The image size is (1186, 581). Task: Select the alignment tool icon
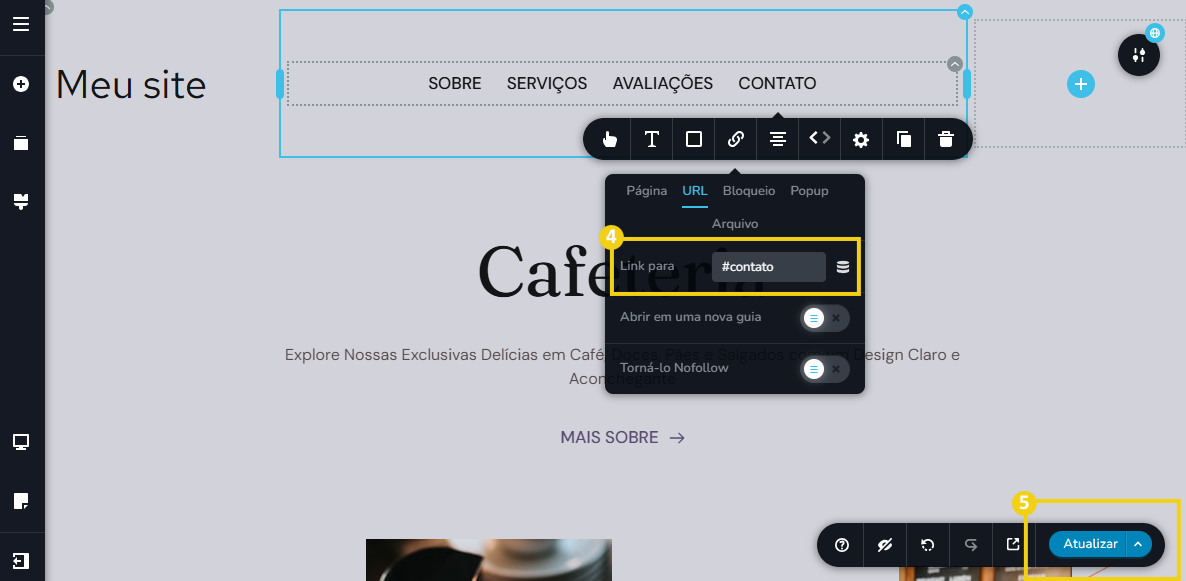click(777, 139)
